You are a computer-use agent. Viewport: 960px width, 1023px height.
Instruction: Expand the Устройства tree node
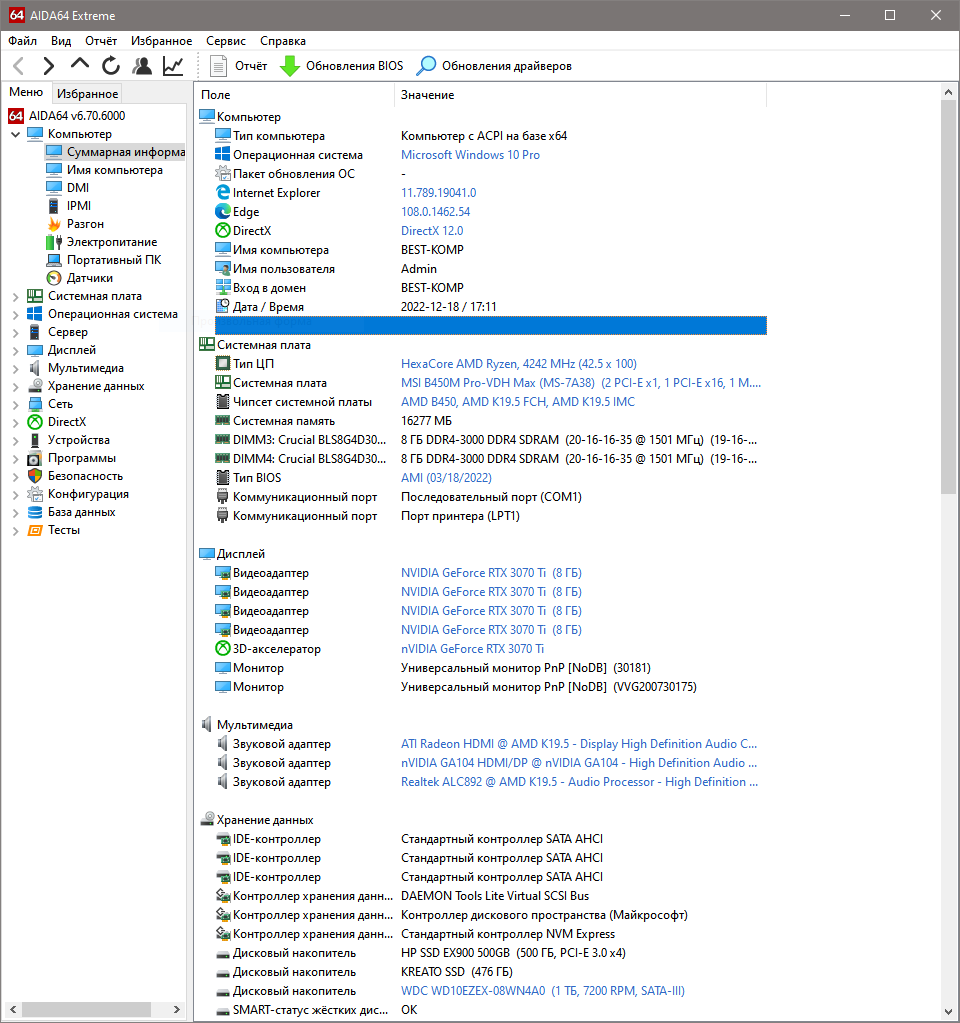pos(16,441)
